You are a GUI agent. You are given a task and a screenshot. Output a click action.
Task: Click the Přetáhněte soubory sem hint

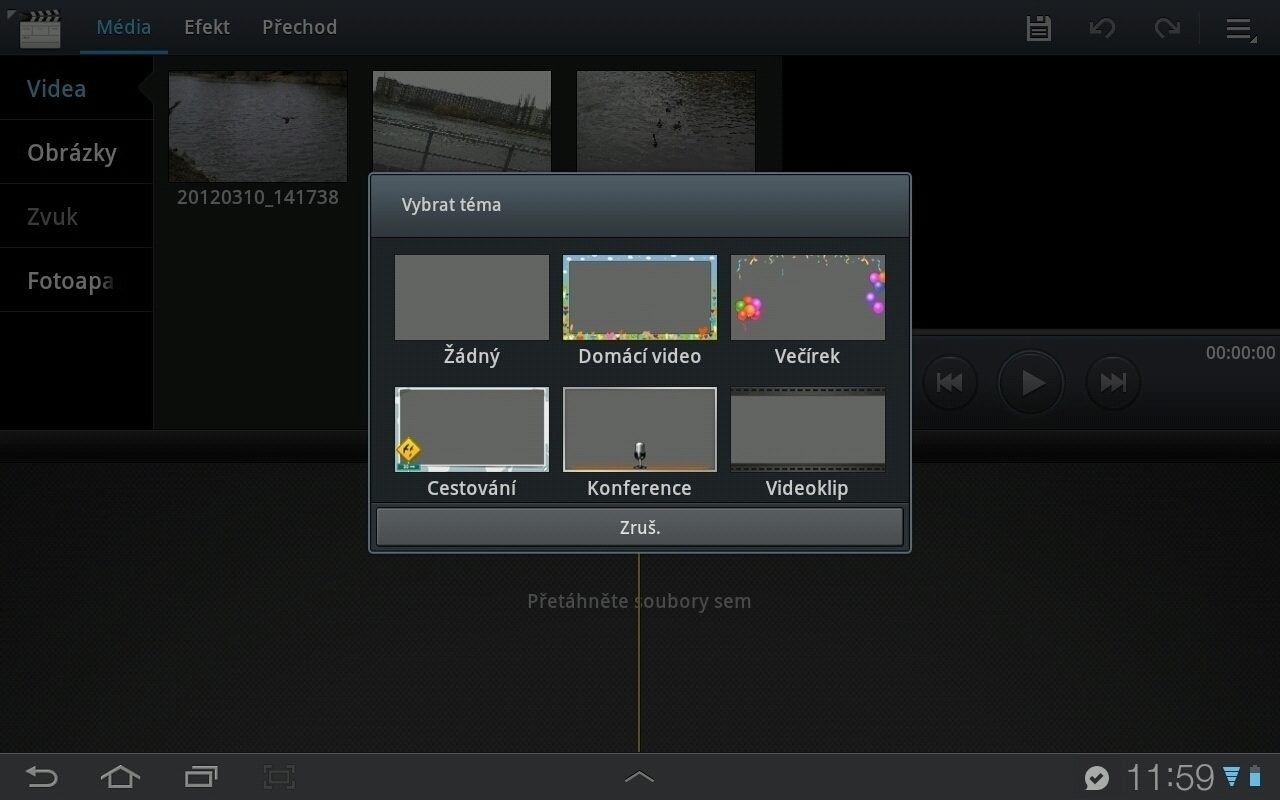[x=639, y=602]
